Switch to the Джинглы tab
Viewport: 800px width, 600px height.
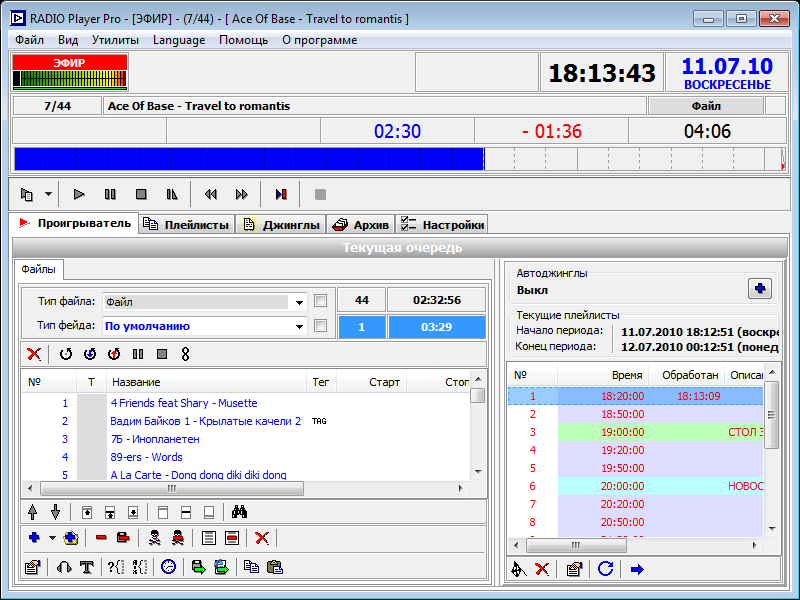click(282, 225)
